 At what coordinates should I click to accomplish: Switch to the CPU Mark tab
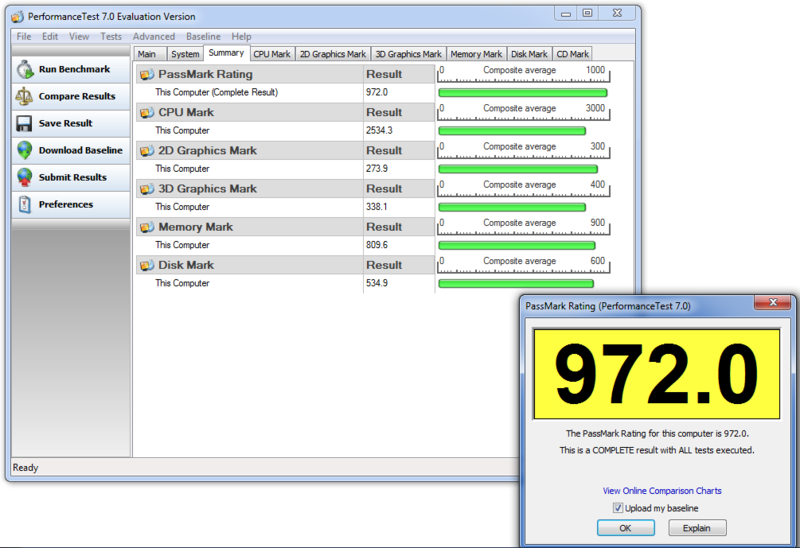[x=272, y=54]
